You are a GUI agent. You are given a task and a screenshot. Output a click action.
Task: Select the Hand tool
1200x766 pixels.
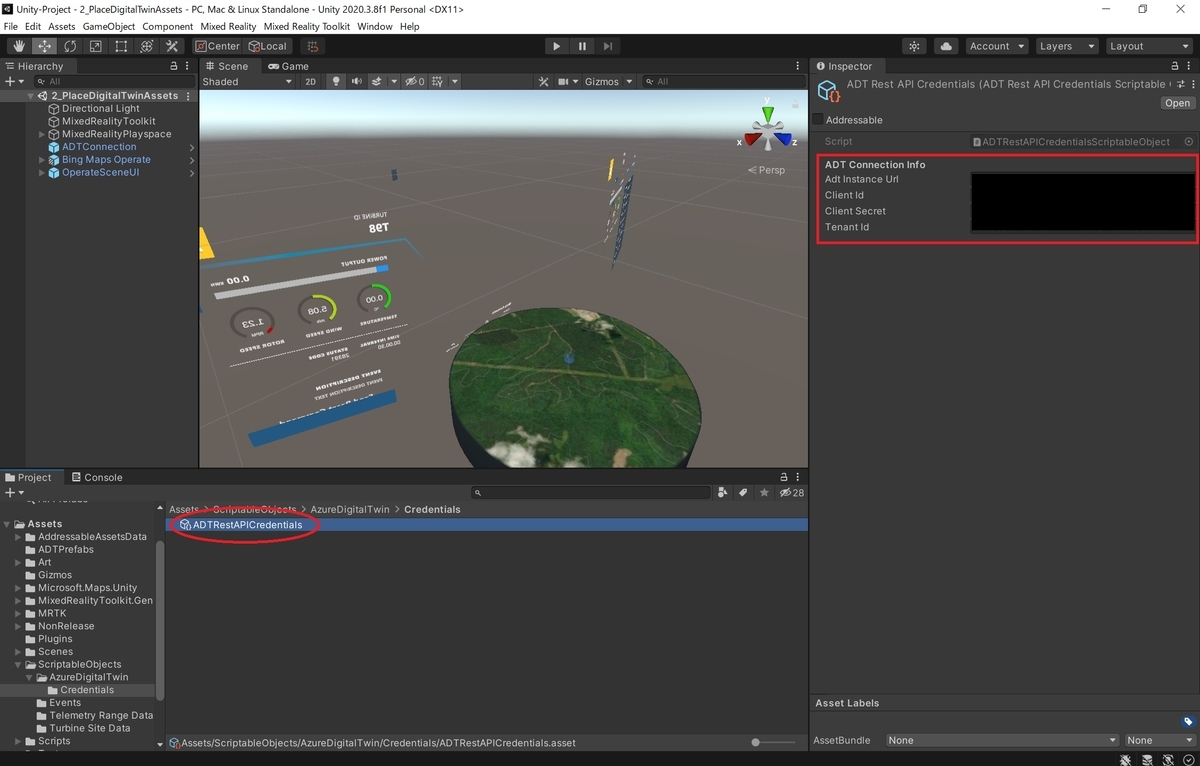pos(19,46)
